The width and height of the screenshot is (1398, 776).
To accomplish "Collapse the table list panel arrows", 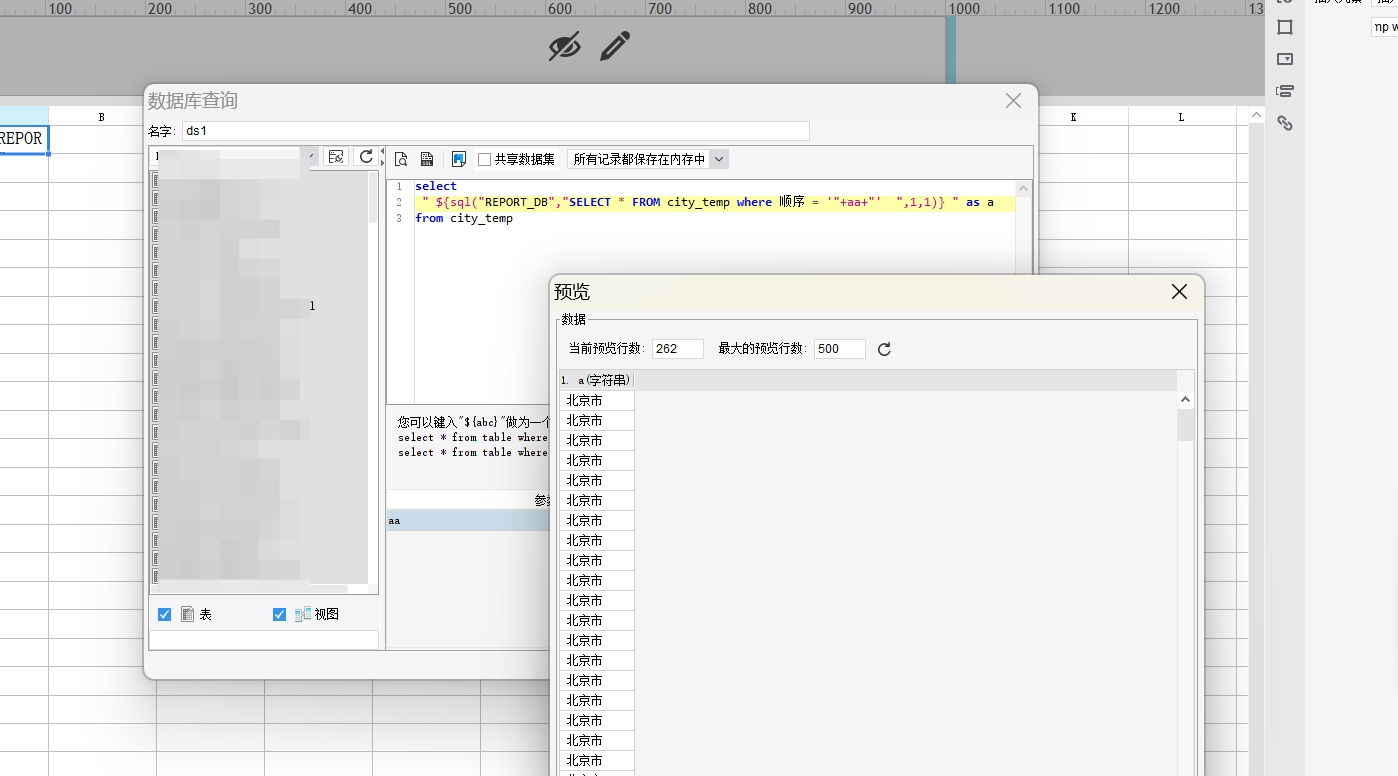I will [x=381, y=158].
